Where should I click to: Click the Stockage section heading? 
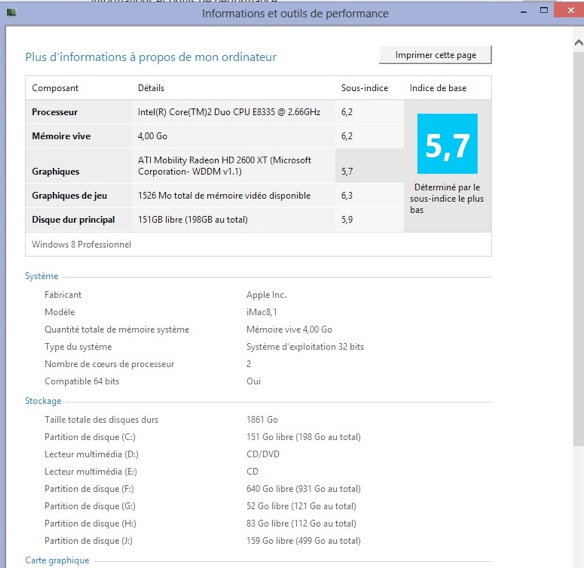click(43, 401)
